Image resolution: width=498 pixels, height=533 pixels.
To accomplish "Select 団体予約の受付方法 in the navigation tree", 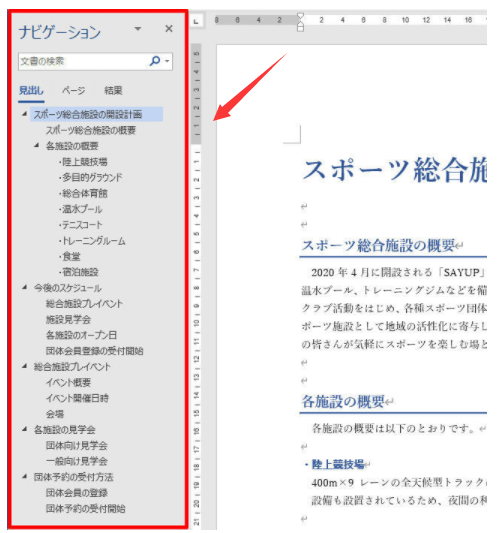I will point(73,477).
